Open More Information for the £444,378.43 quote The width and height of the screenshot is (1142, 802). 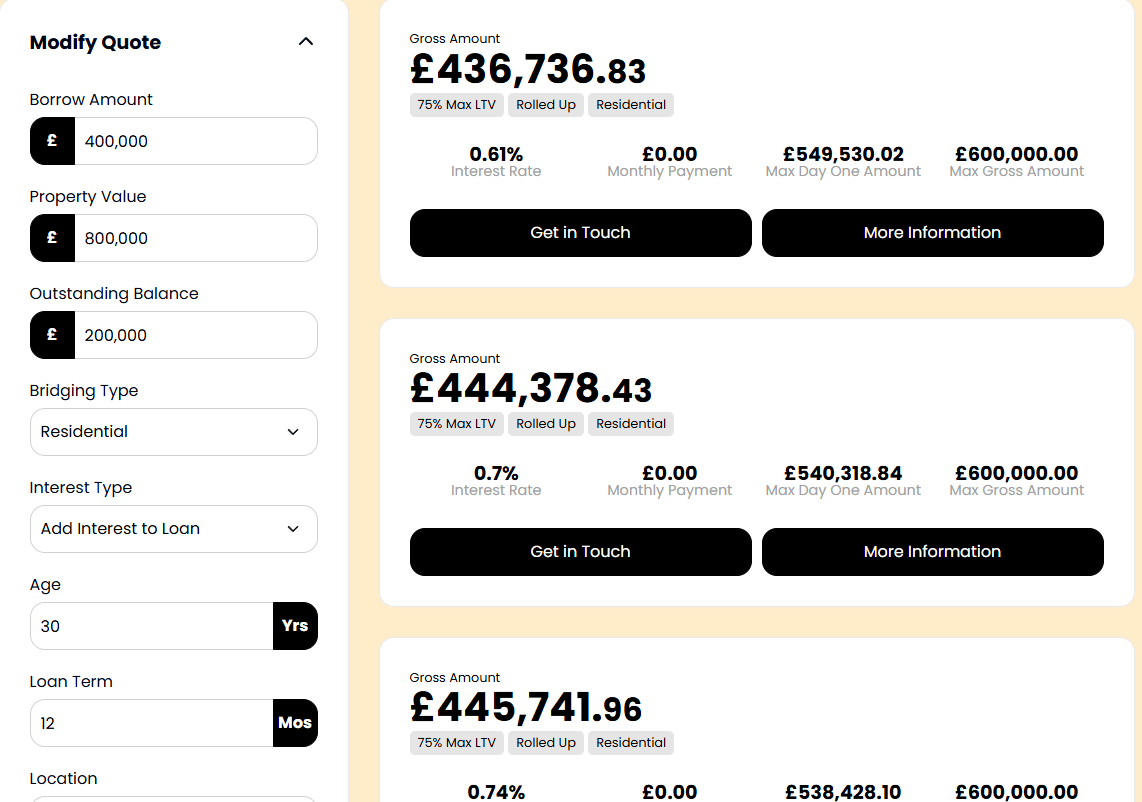pos(932,552)
